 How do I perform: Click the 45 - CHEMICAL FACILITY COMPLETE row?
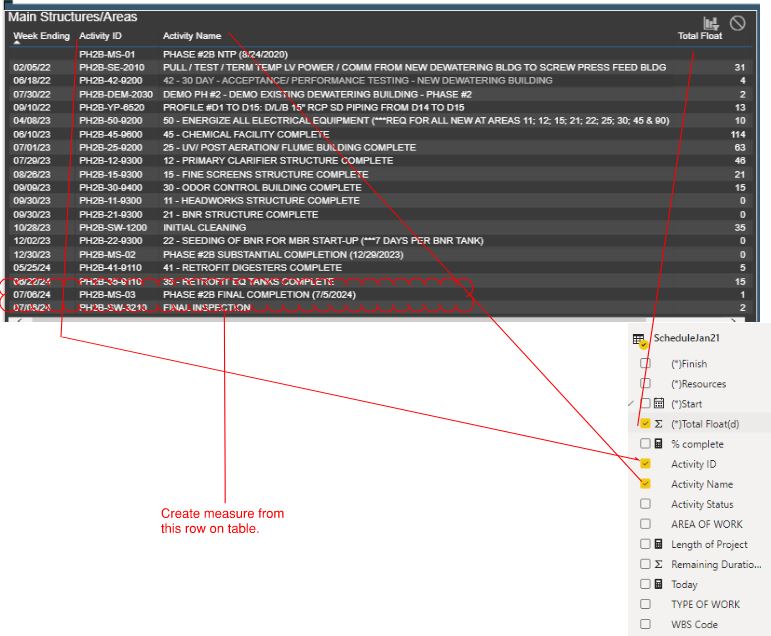(x=246, y=134)
